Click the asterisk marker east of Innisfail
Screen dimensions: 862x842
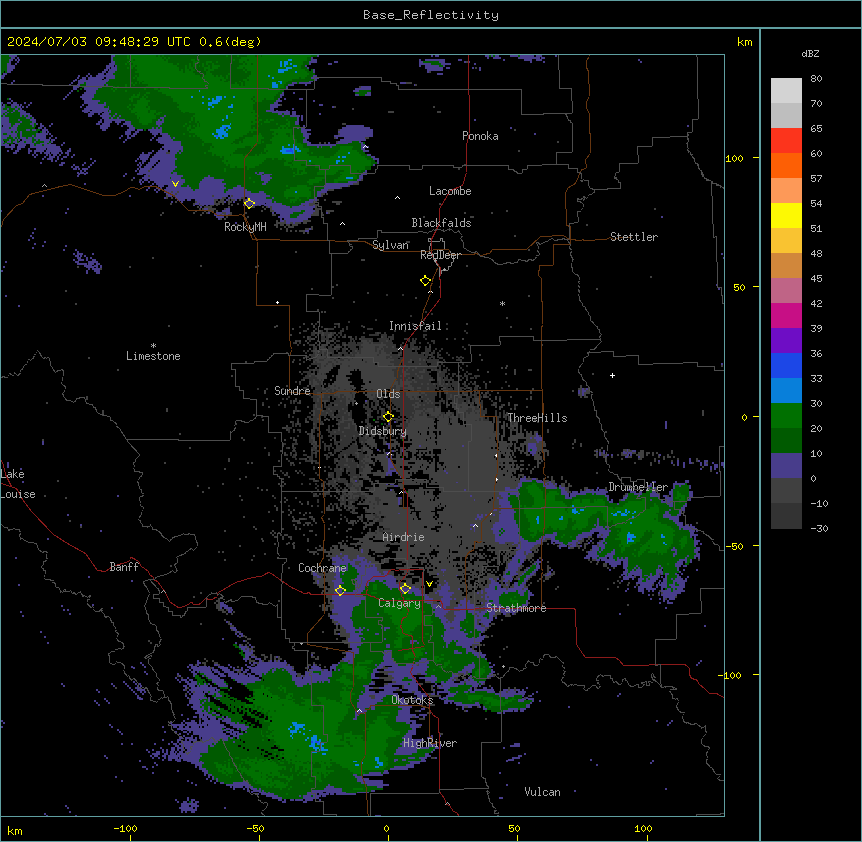tap(502, 303)
